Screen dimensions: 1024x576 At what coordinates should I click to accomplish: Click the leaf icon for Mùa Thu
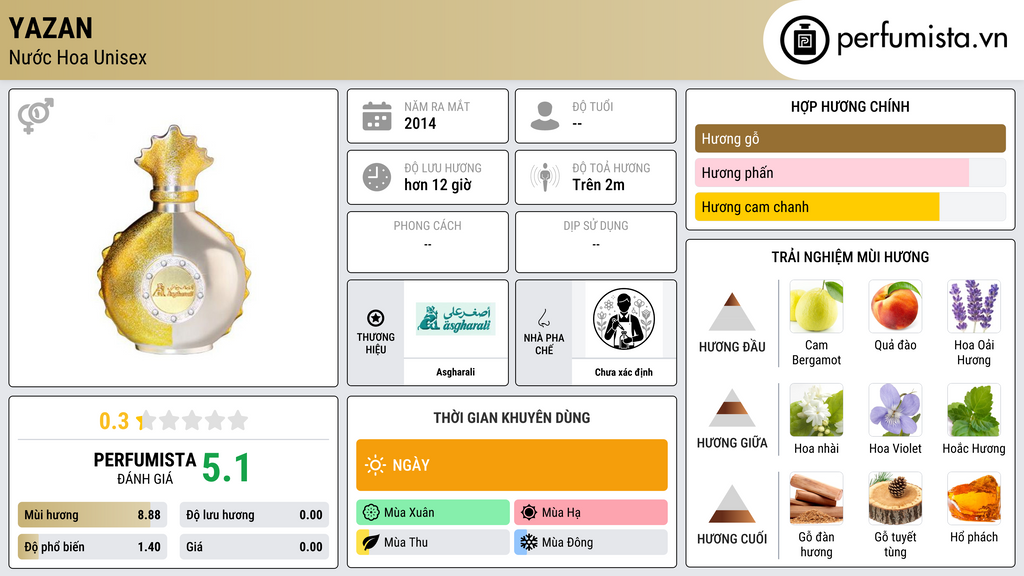(371, 542)
